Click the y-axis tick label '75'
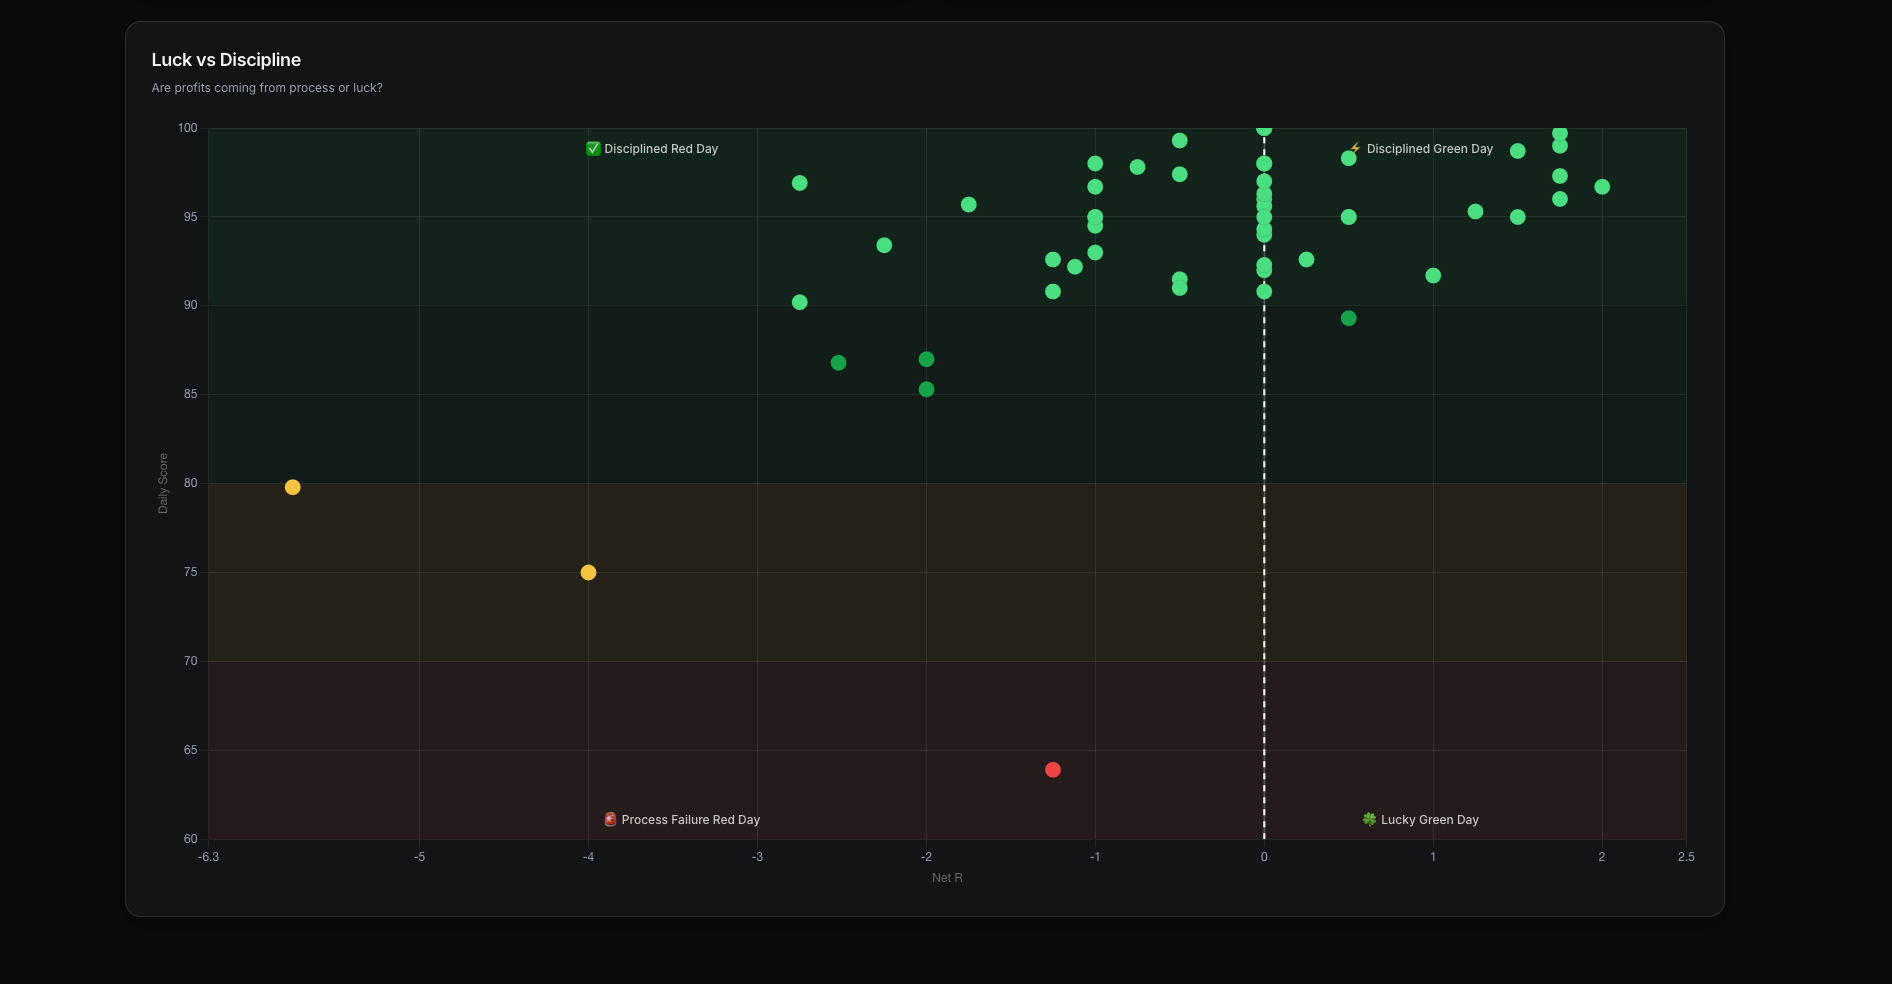This screenshot has height=984, width=1892. (x=190, y=572)
